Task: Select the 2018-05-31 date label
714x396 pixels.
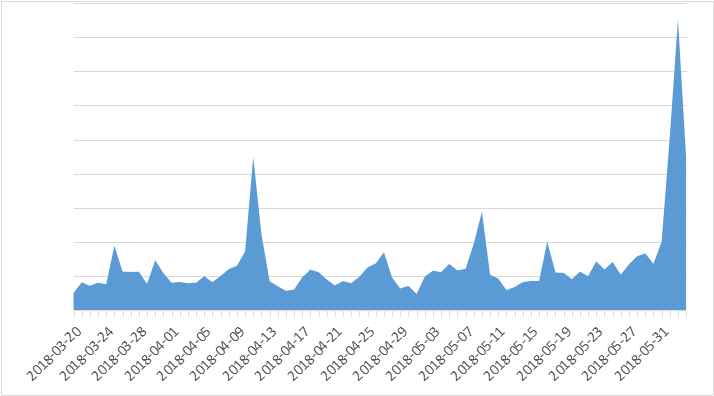Action: click(x=643, y=354)
